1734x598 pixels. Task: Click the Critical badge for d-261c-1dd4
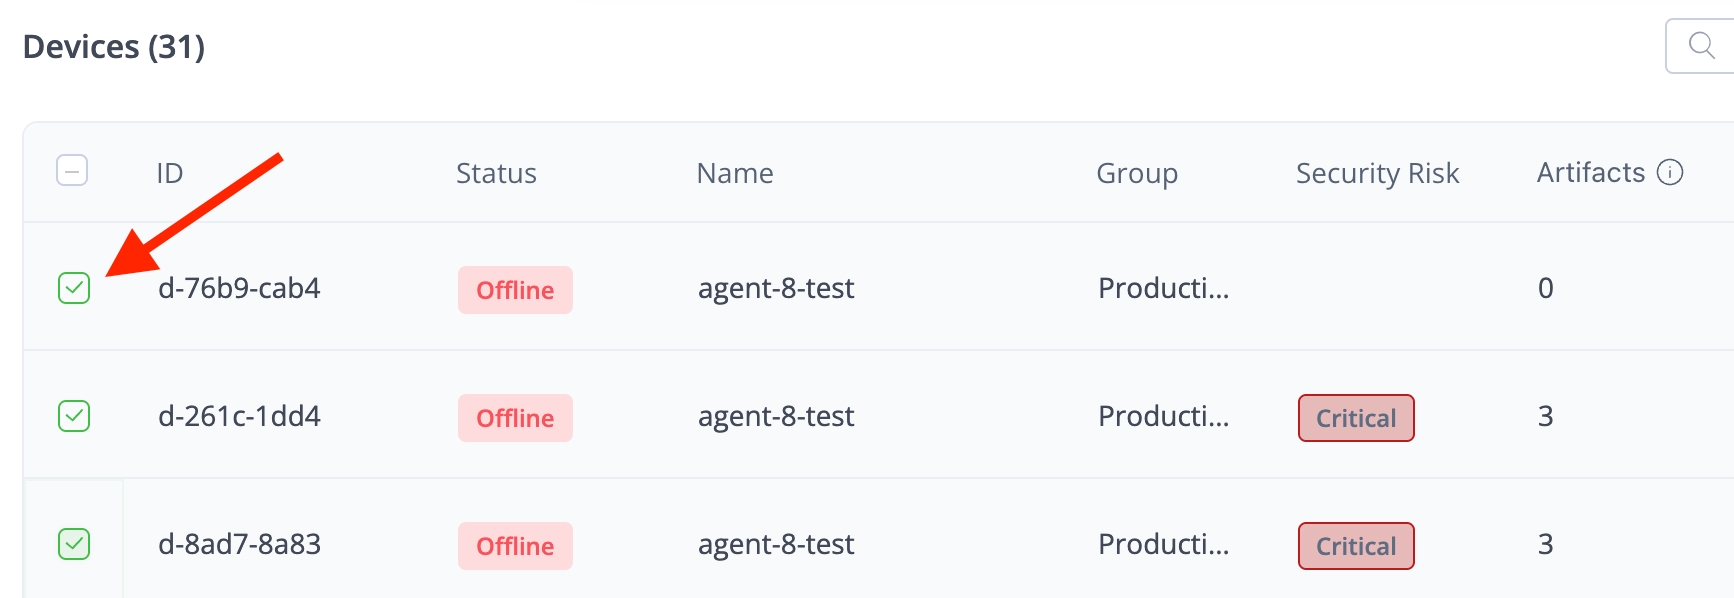coord(1355,418)
